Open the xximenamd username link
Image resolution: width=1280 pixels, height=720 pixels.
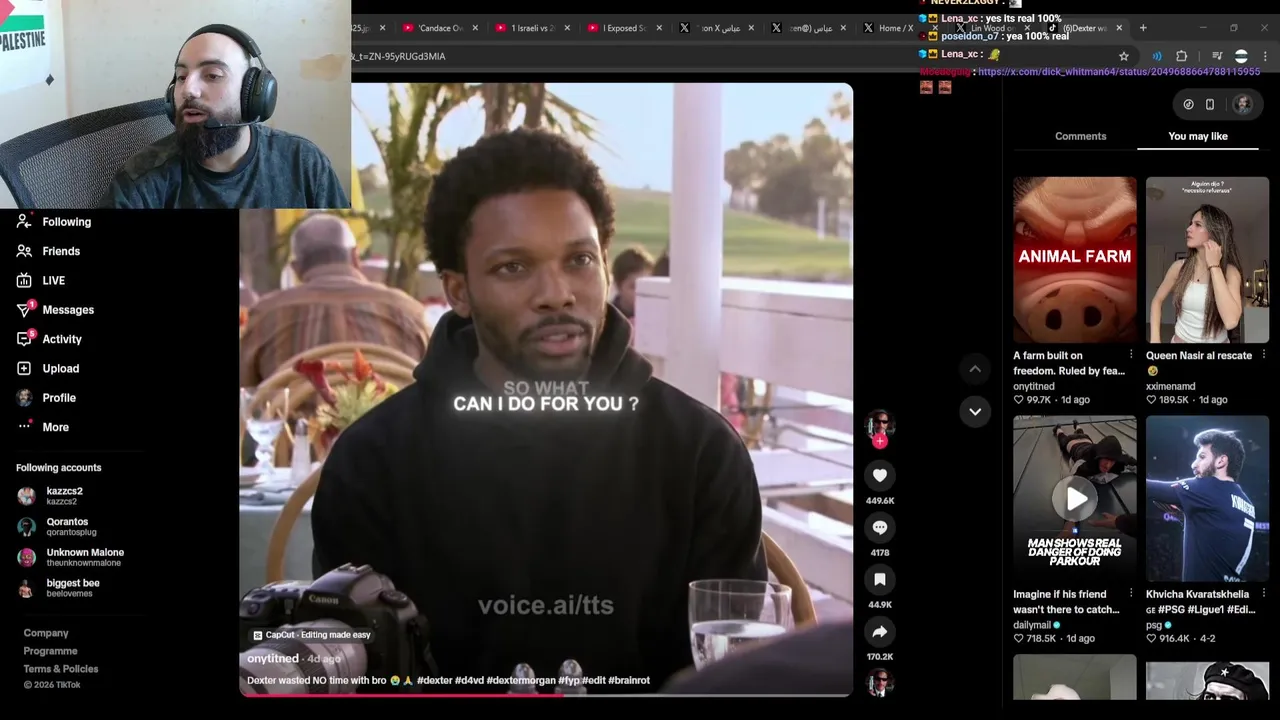pos(1170,386)
